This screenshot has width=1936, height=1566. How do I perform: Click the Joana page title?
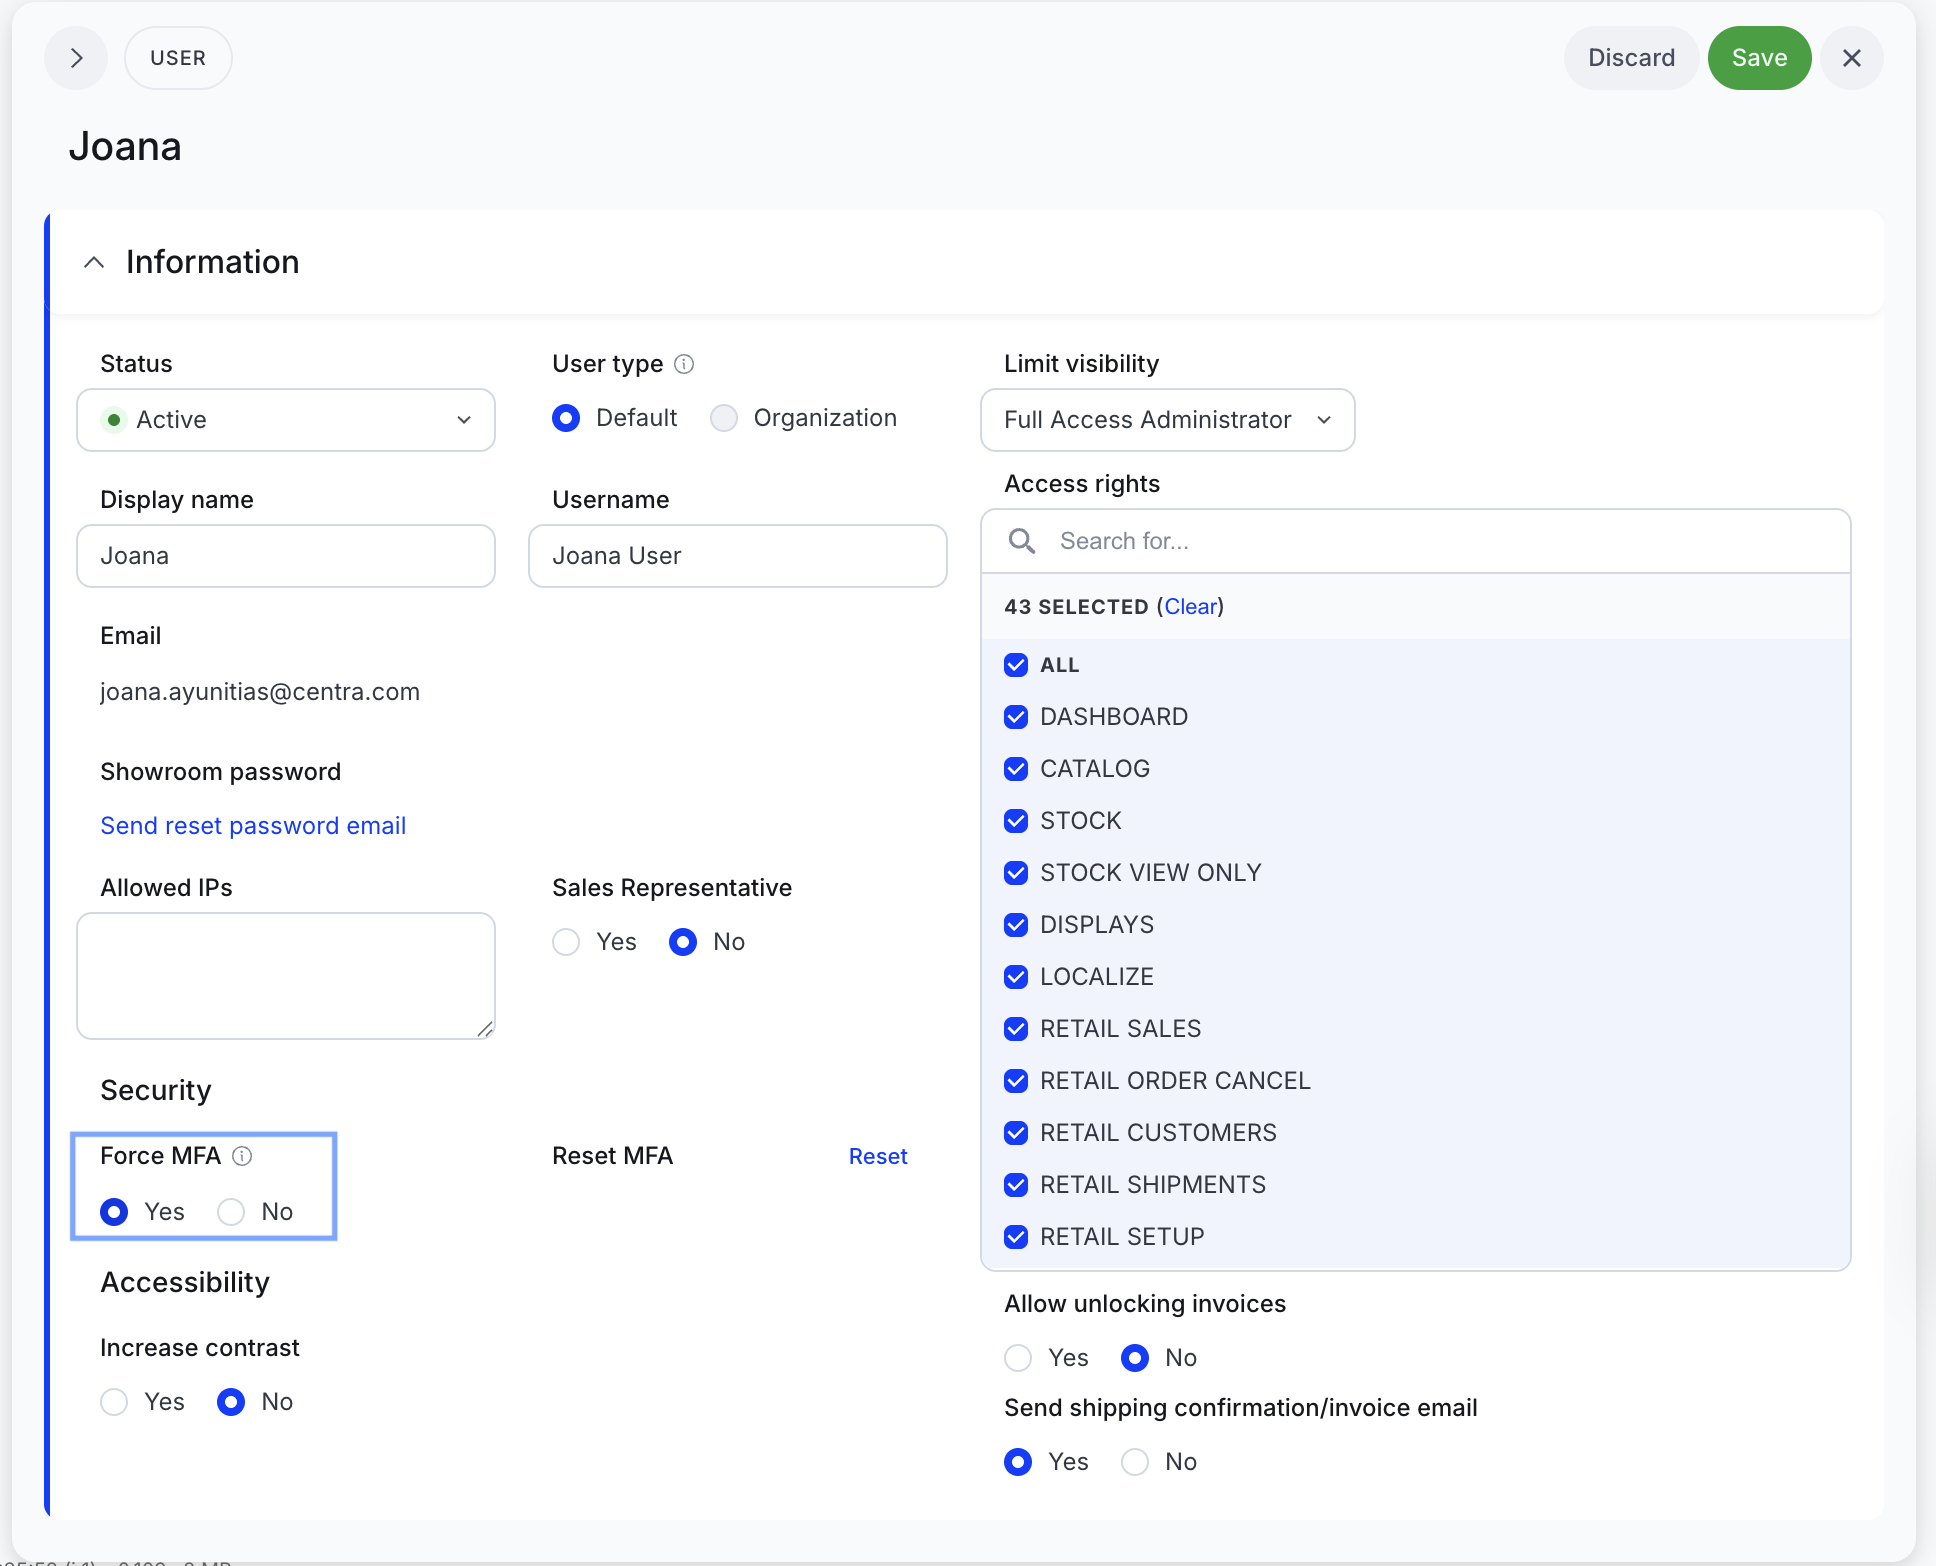coord(125,147)
